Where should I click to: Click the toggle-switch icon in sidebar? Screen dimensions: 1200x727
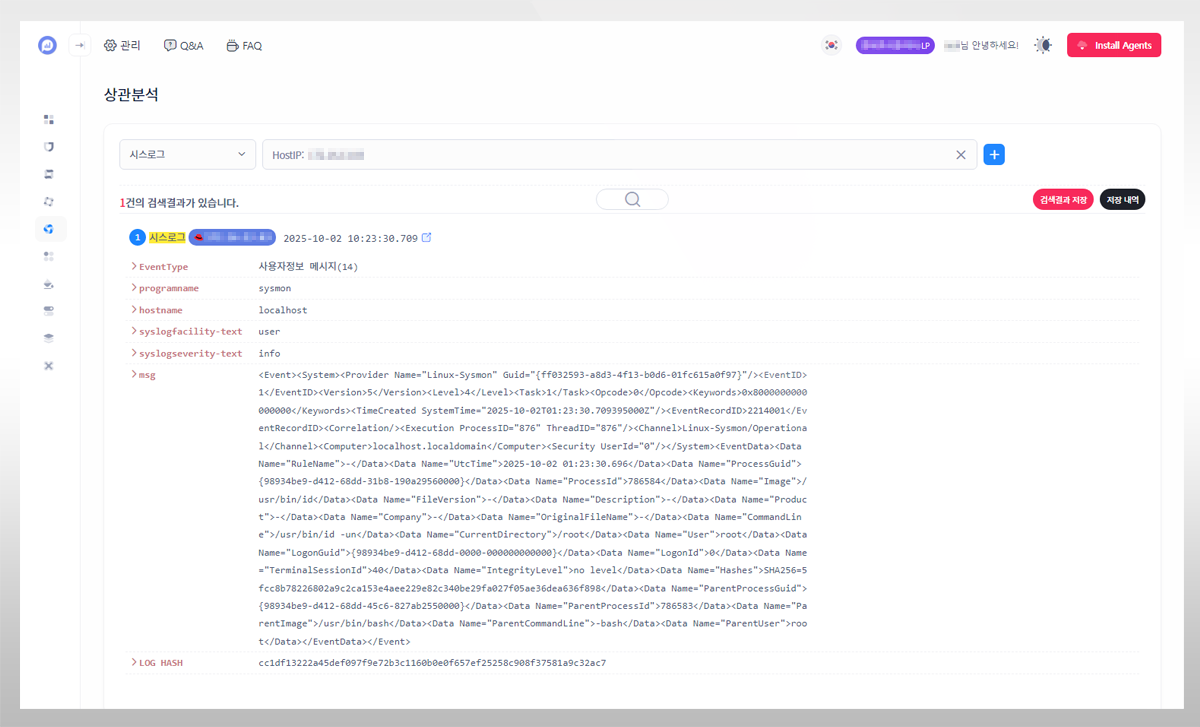pyautogui.click(x=49, y=310)
